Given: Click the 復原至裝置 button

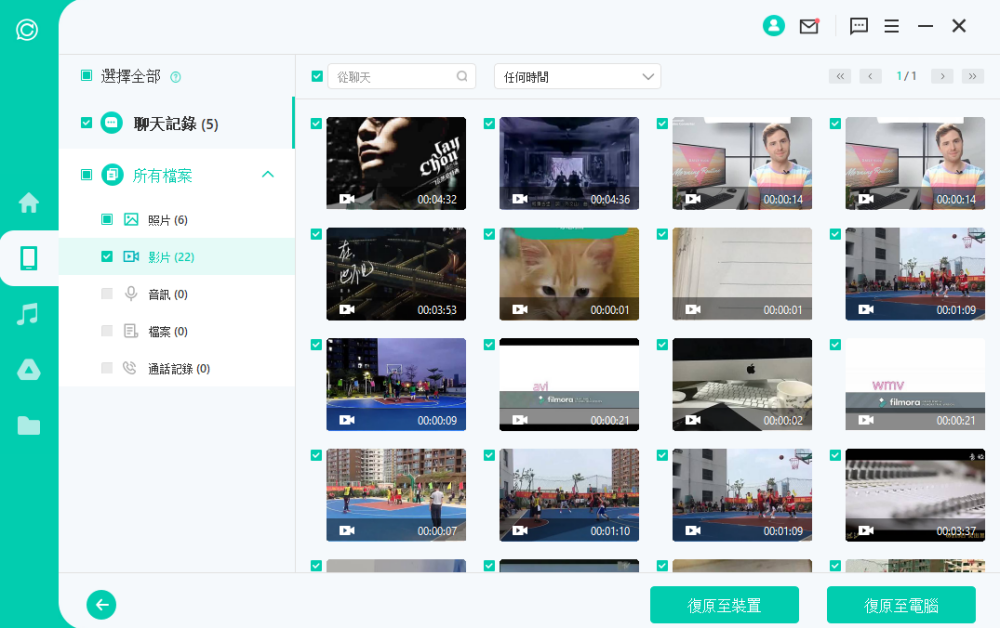Looking at the screenshot, I should tap(724, 605).
